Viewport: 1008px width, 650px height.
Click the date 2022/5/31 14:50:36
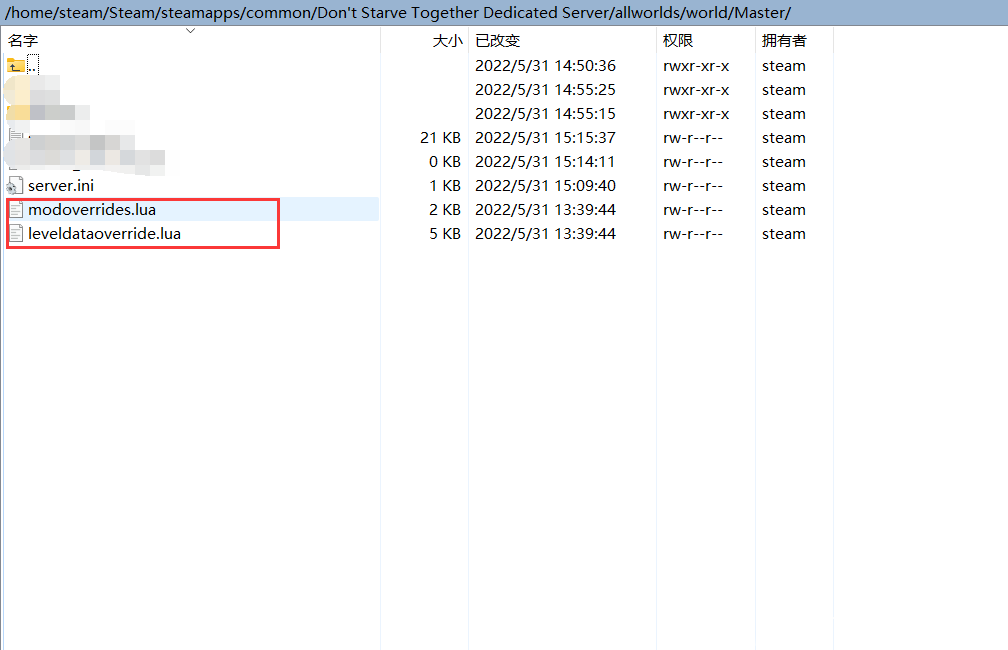click(545, 66)
